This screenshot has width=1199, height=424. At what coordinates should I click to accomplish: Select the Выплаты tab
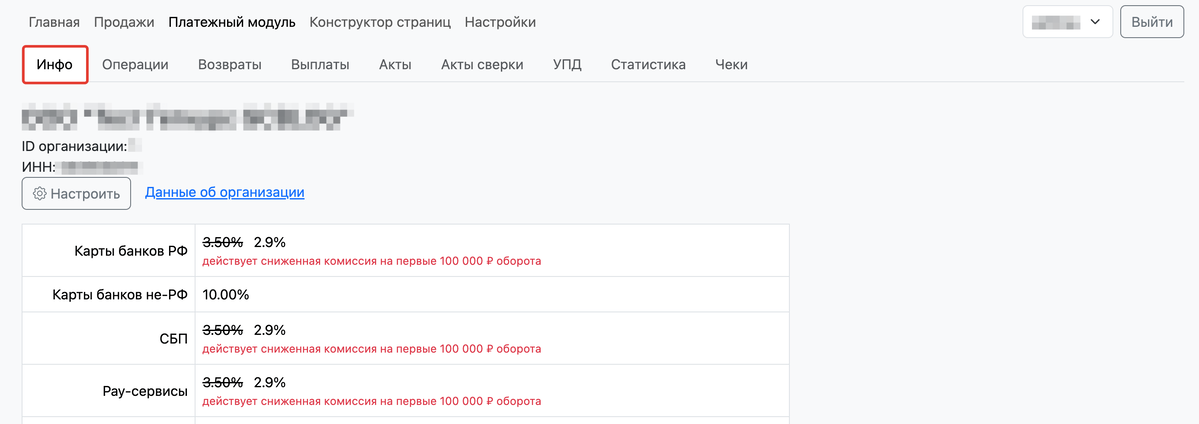tap(320, 65)
